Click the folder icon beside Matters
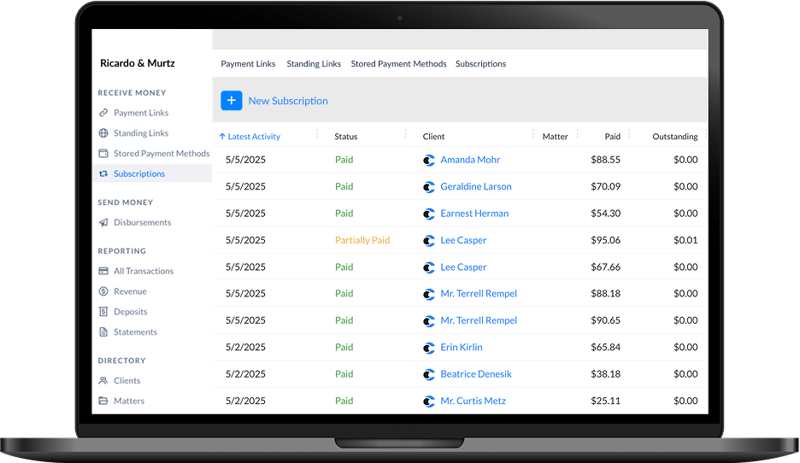Viewport: 800px width, 463px height. tap(104, 401)
